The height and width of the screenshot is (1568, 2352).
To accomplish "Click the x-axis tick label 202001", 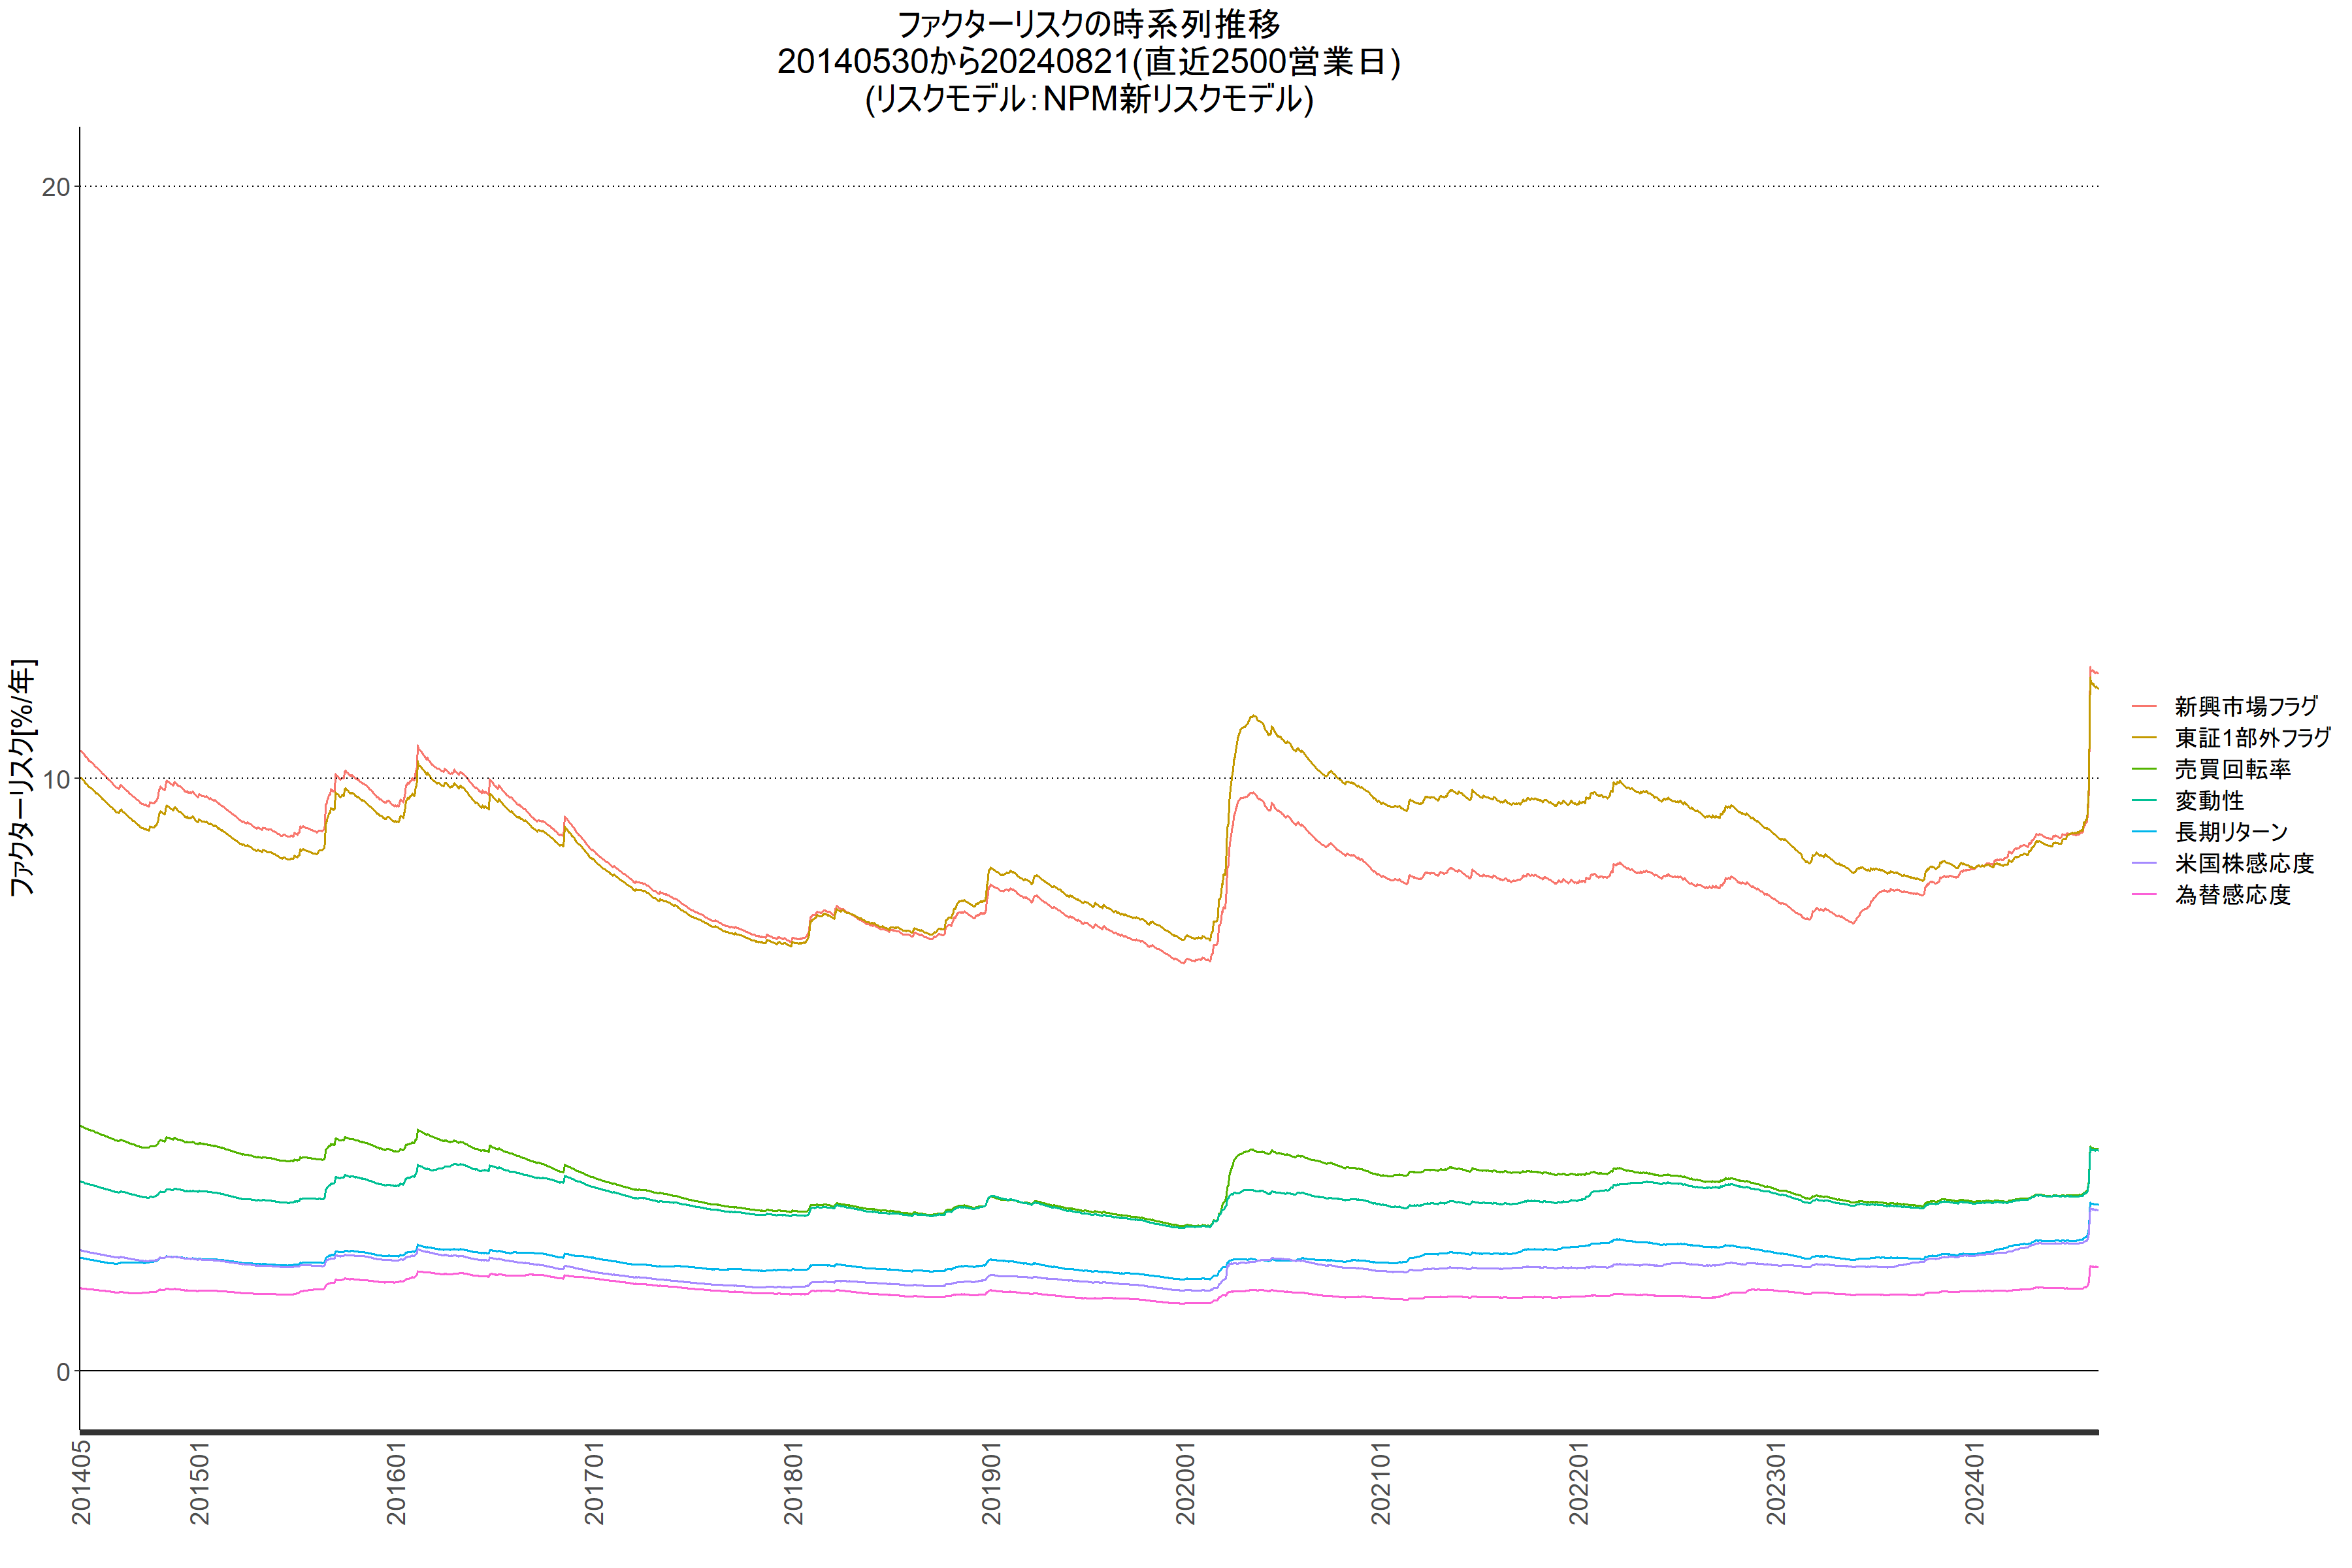I will pyautogui.click(x=1186, y=1483).
